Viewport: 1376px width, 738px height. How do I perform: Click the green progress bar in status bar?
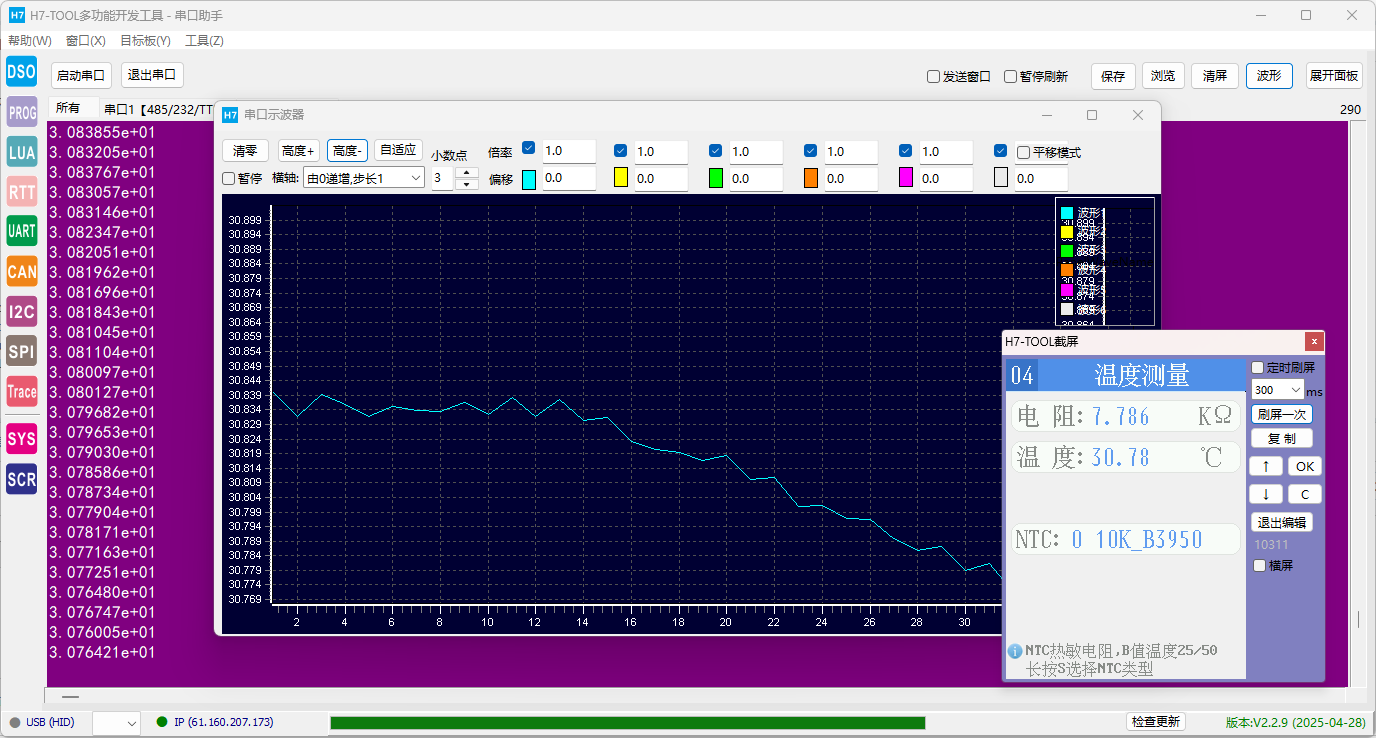pos(628,722)
